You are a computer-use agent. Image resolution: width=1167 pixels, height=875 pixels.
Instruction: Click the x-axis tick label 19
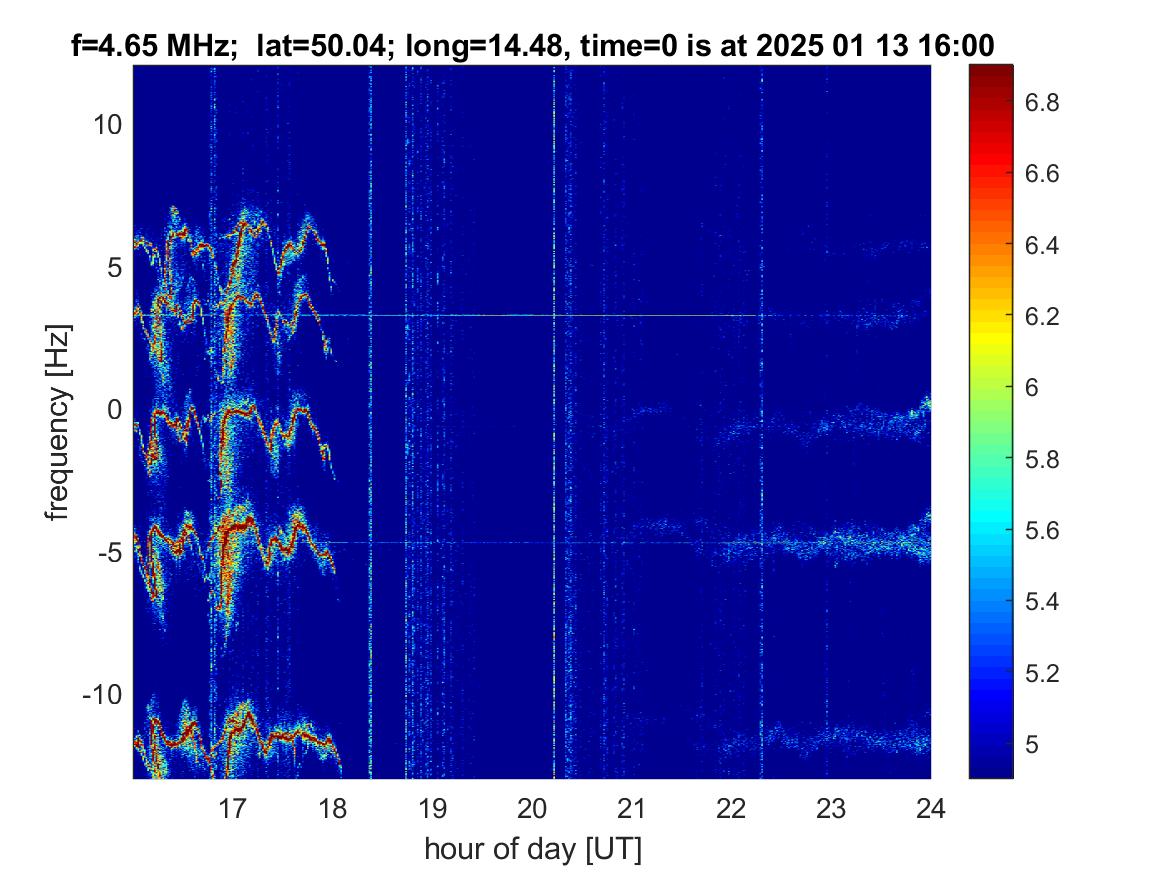coord(432,808)
